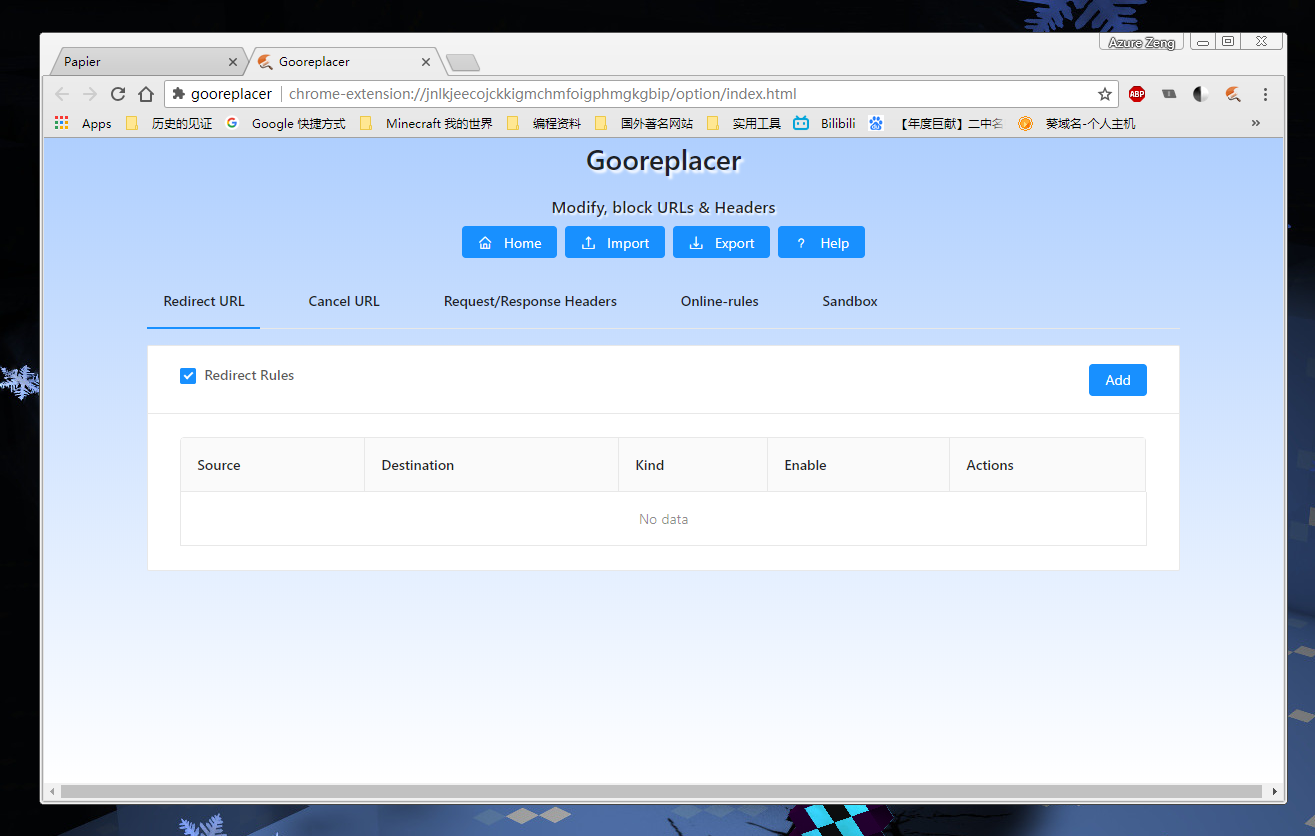
Task: Open the Apps grid shortcut
Action: pyautogui.click(x=83, y=124)
